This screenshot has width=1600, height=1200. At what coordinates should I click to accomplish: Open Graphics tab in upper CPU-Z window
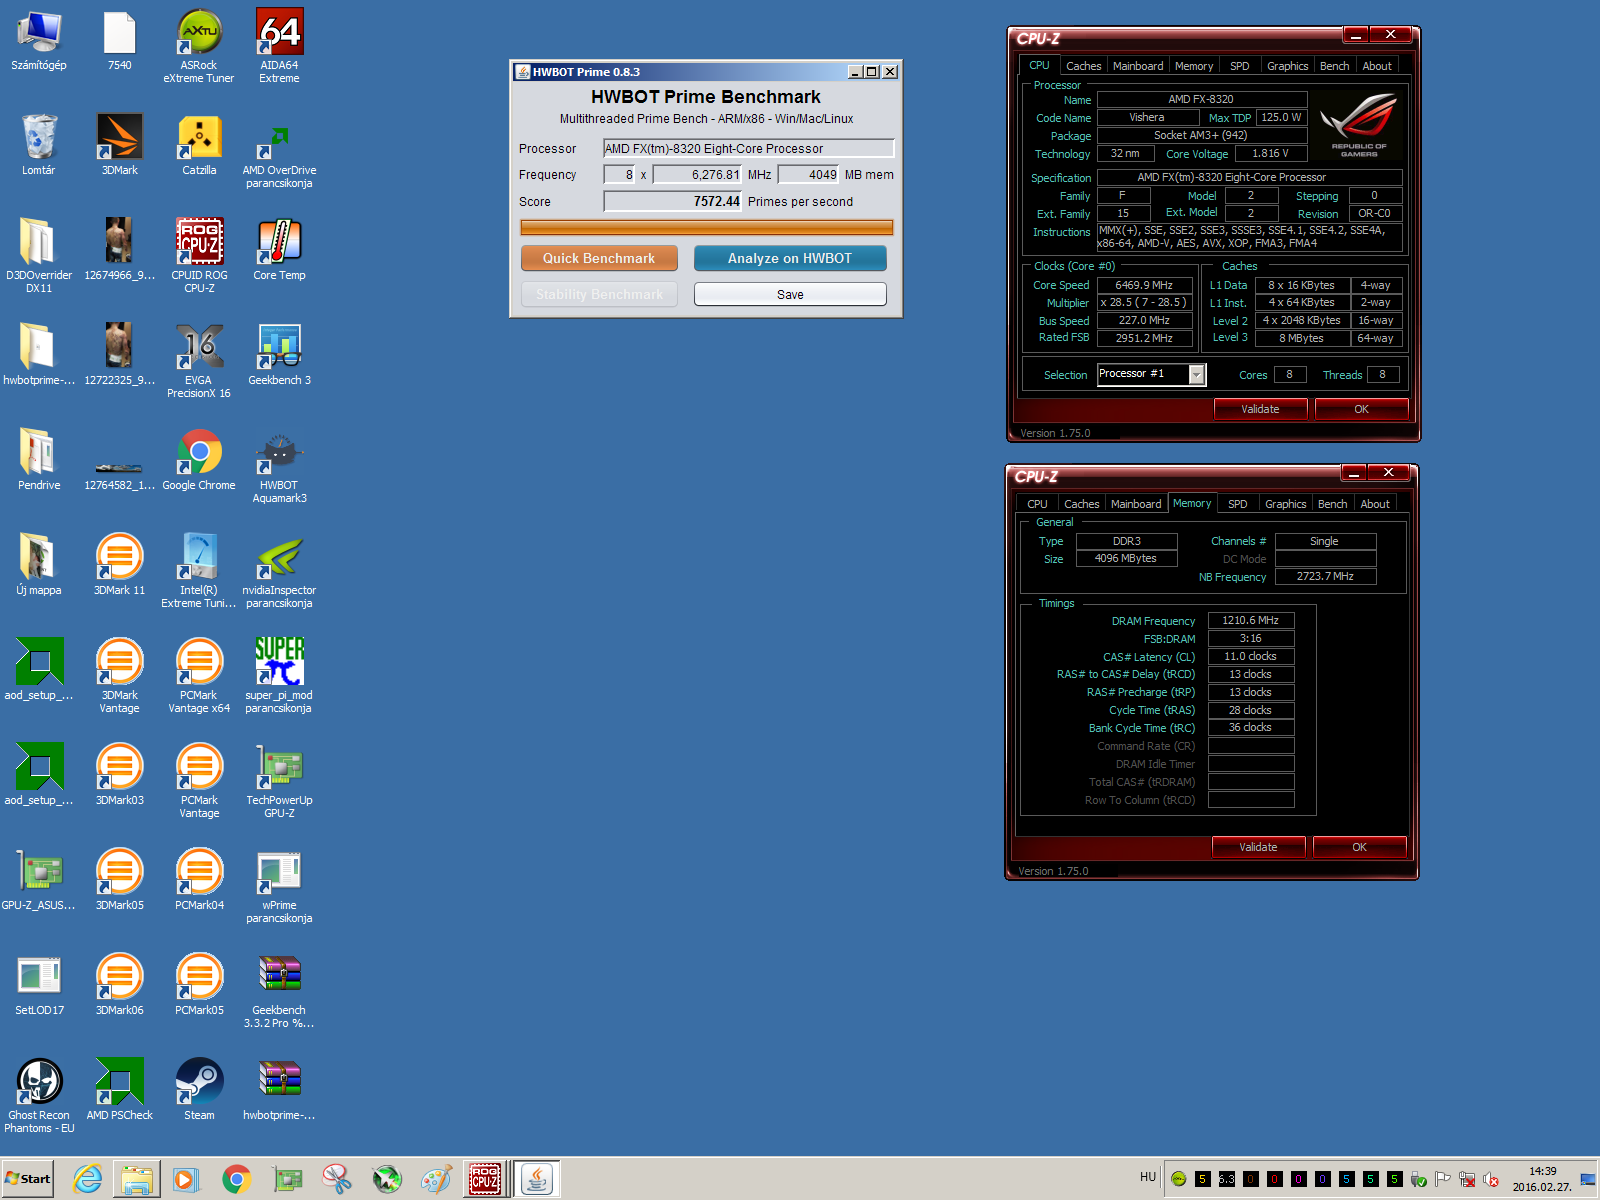pyautogui.click(x=1287, y=66)
